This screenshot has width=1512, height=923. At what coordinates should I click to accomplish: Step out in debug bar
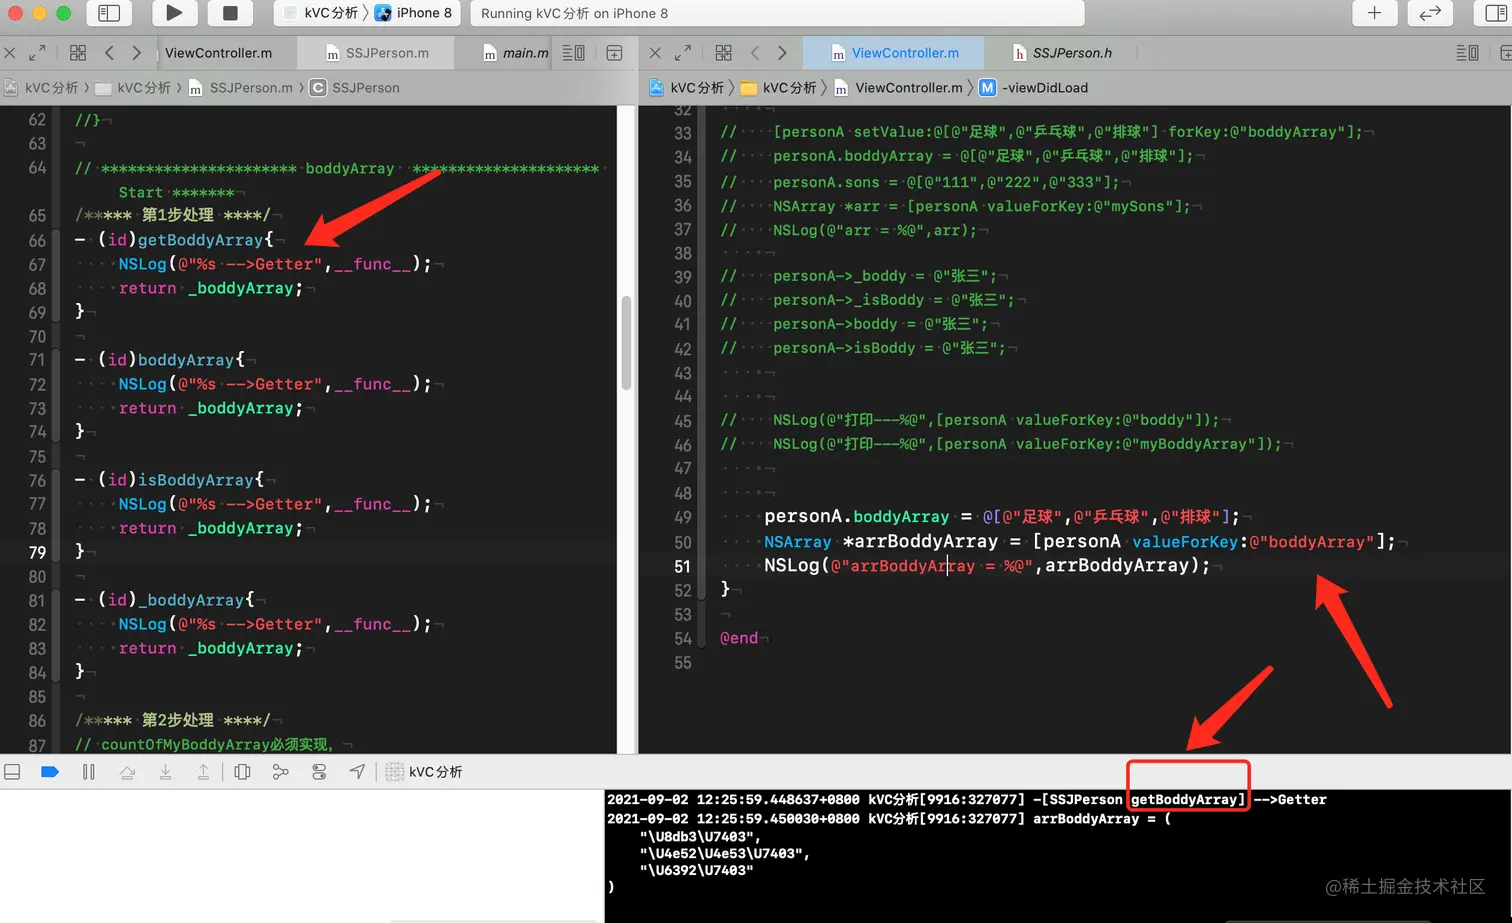[x=203, y=772]
